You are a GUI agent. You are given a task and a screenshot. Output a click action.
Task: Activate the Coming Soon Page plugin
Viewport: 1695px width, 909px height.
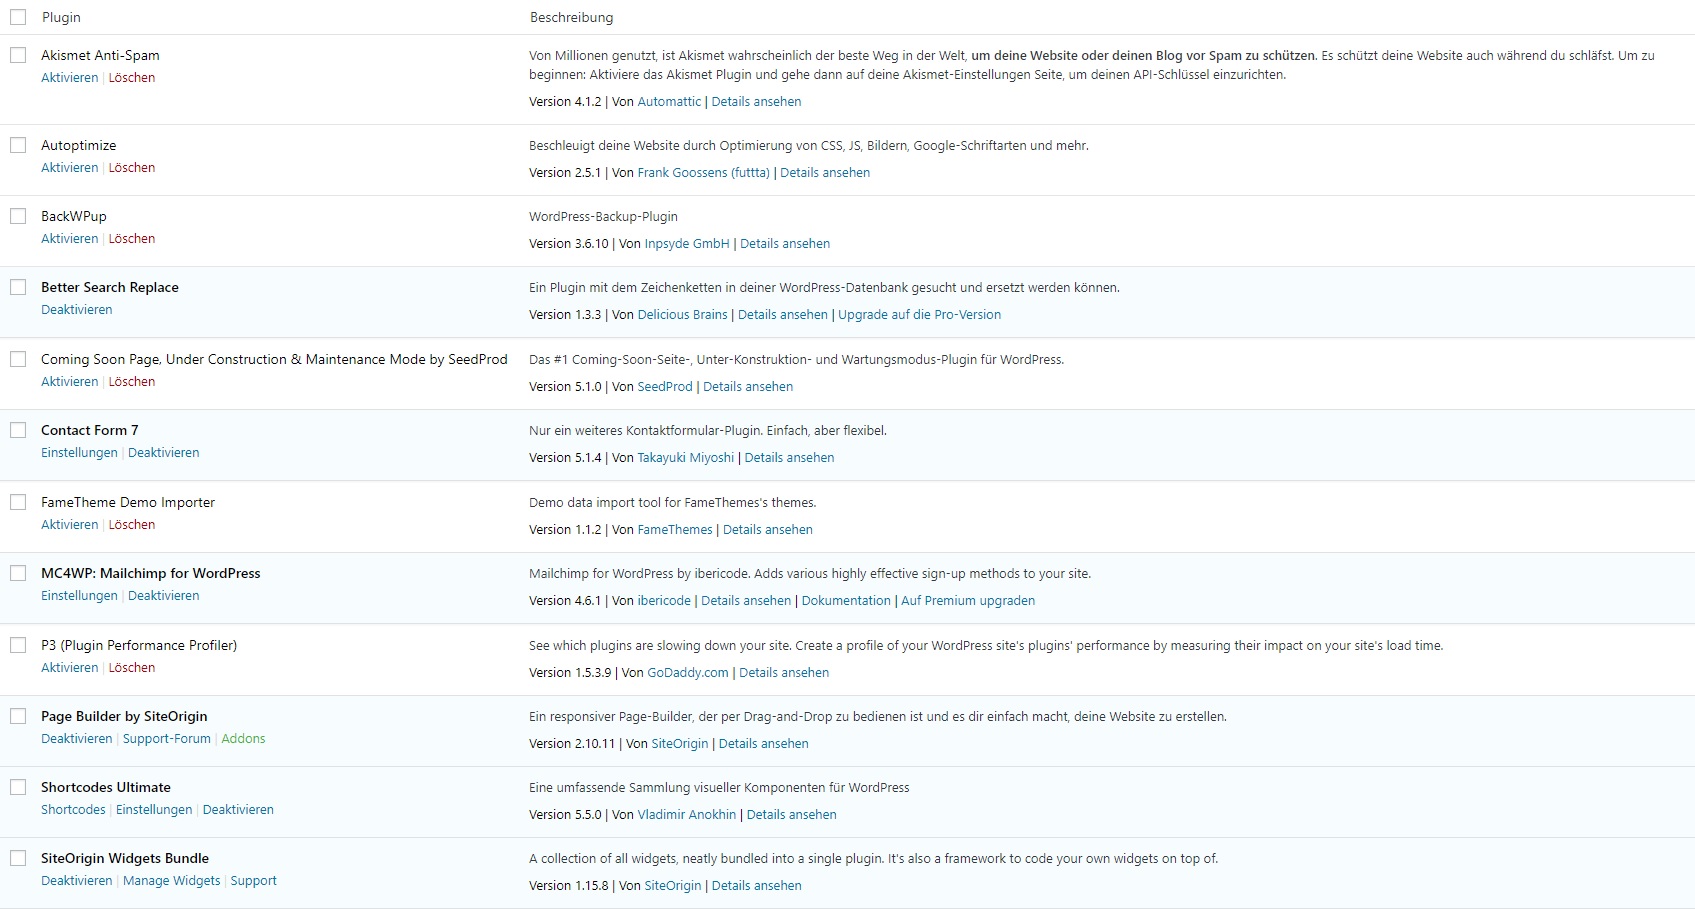69,382
